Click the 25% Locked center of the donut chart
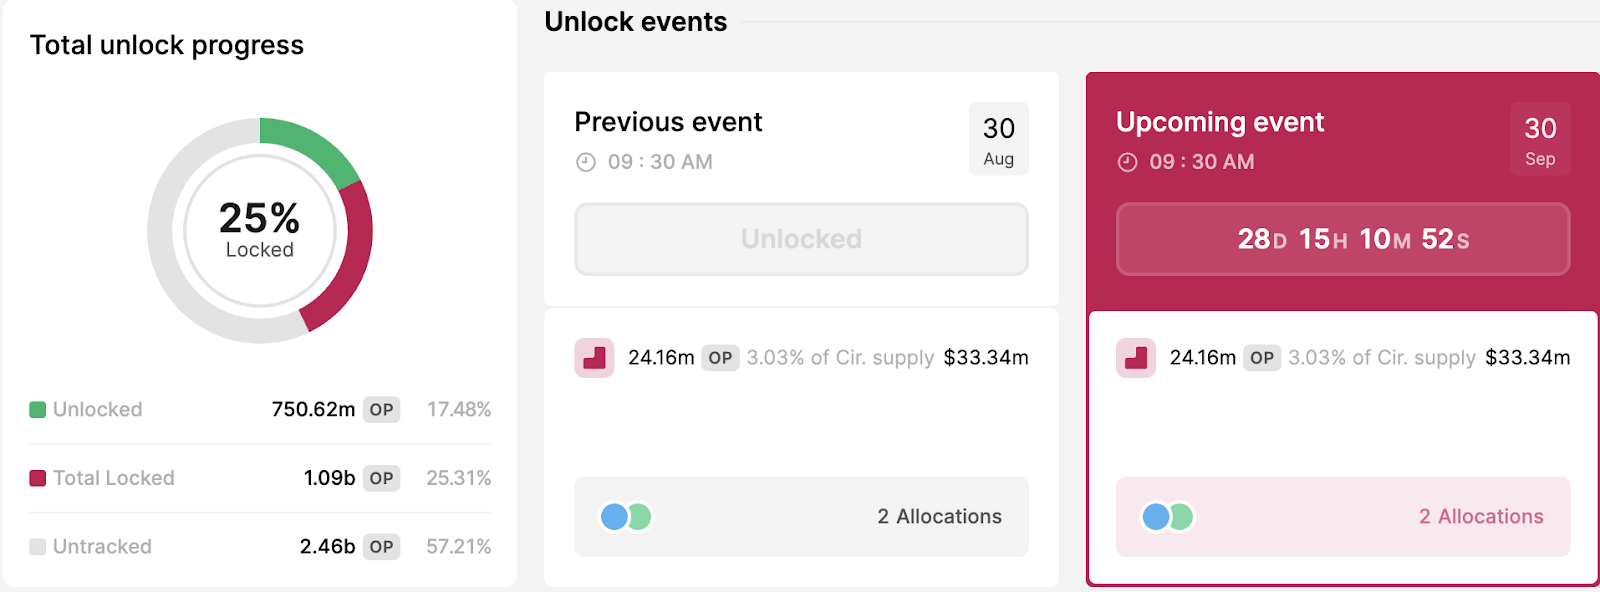The width and height of the screenshot is (1600, 592). (260, 230)
